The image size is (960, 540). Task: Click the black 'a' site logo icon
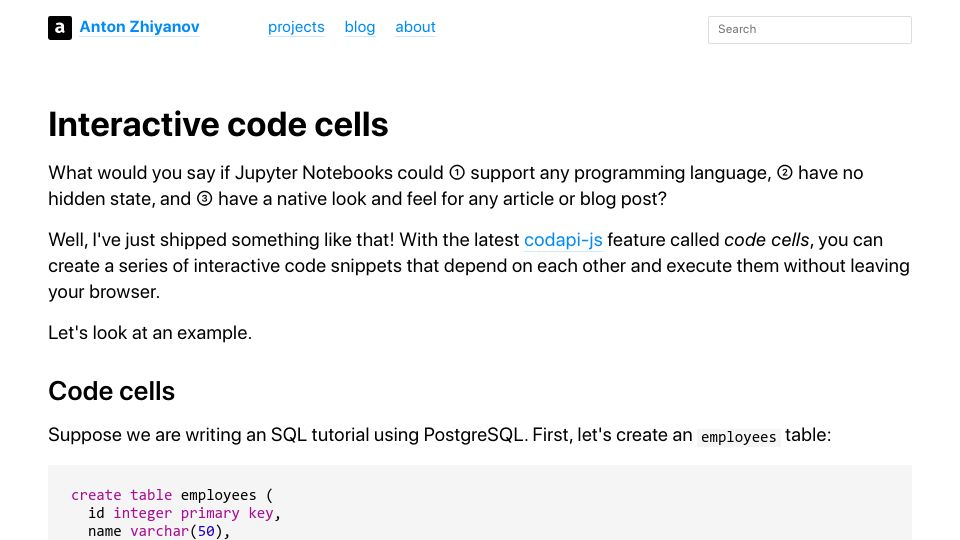(x=60, y=28)
